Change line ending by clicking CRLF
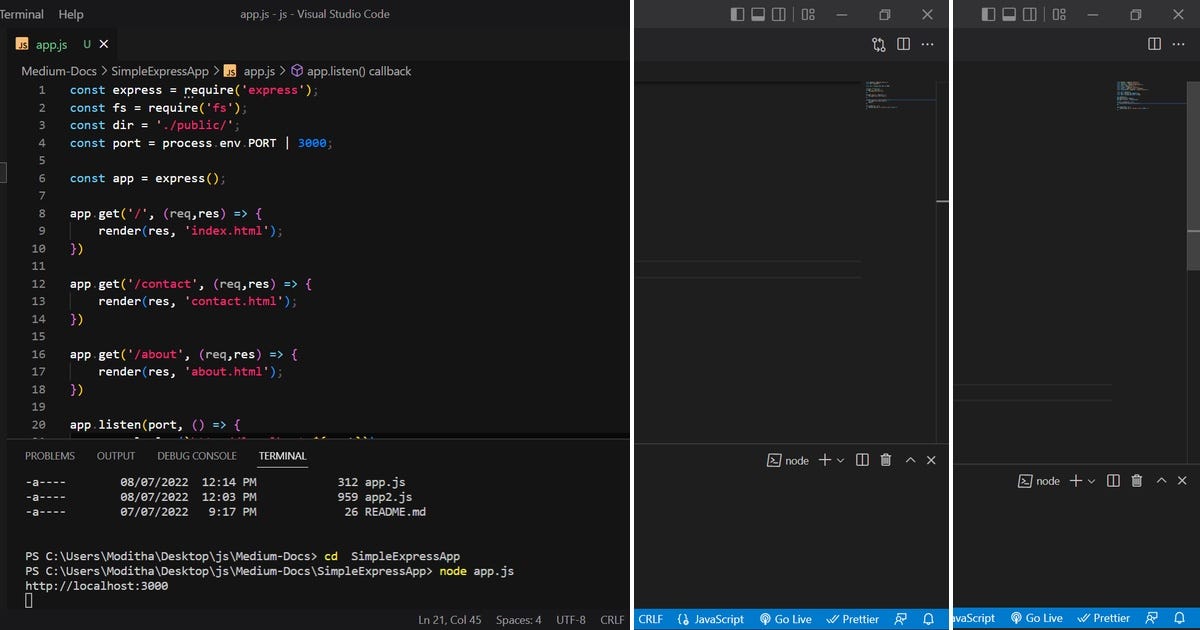 (650, 618)
